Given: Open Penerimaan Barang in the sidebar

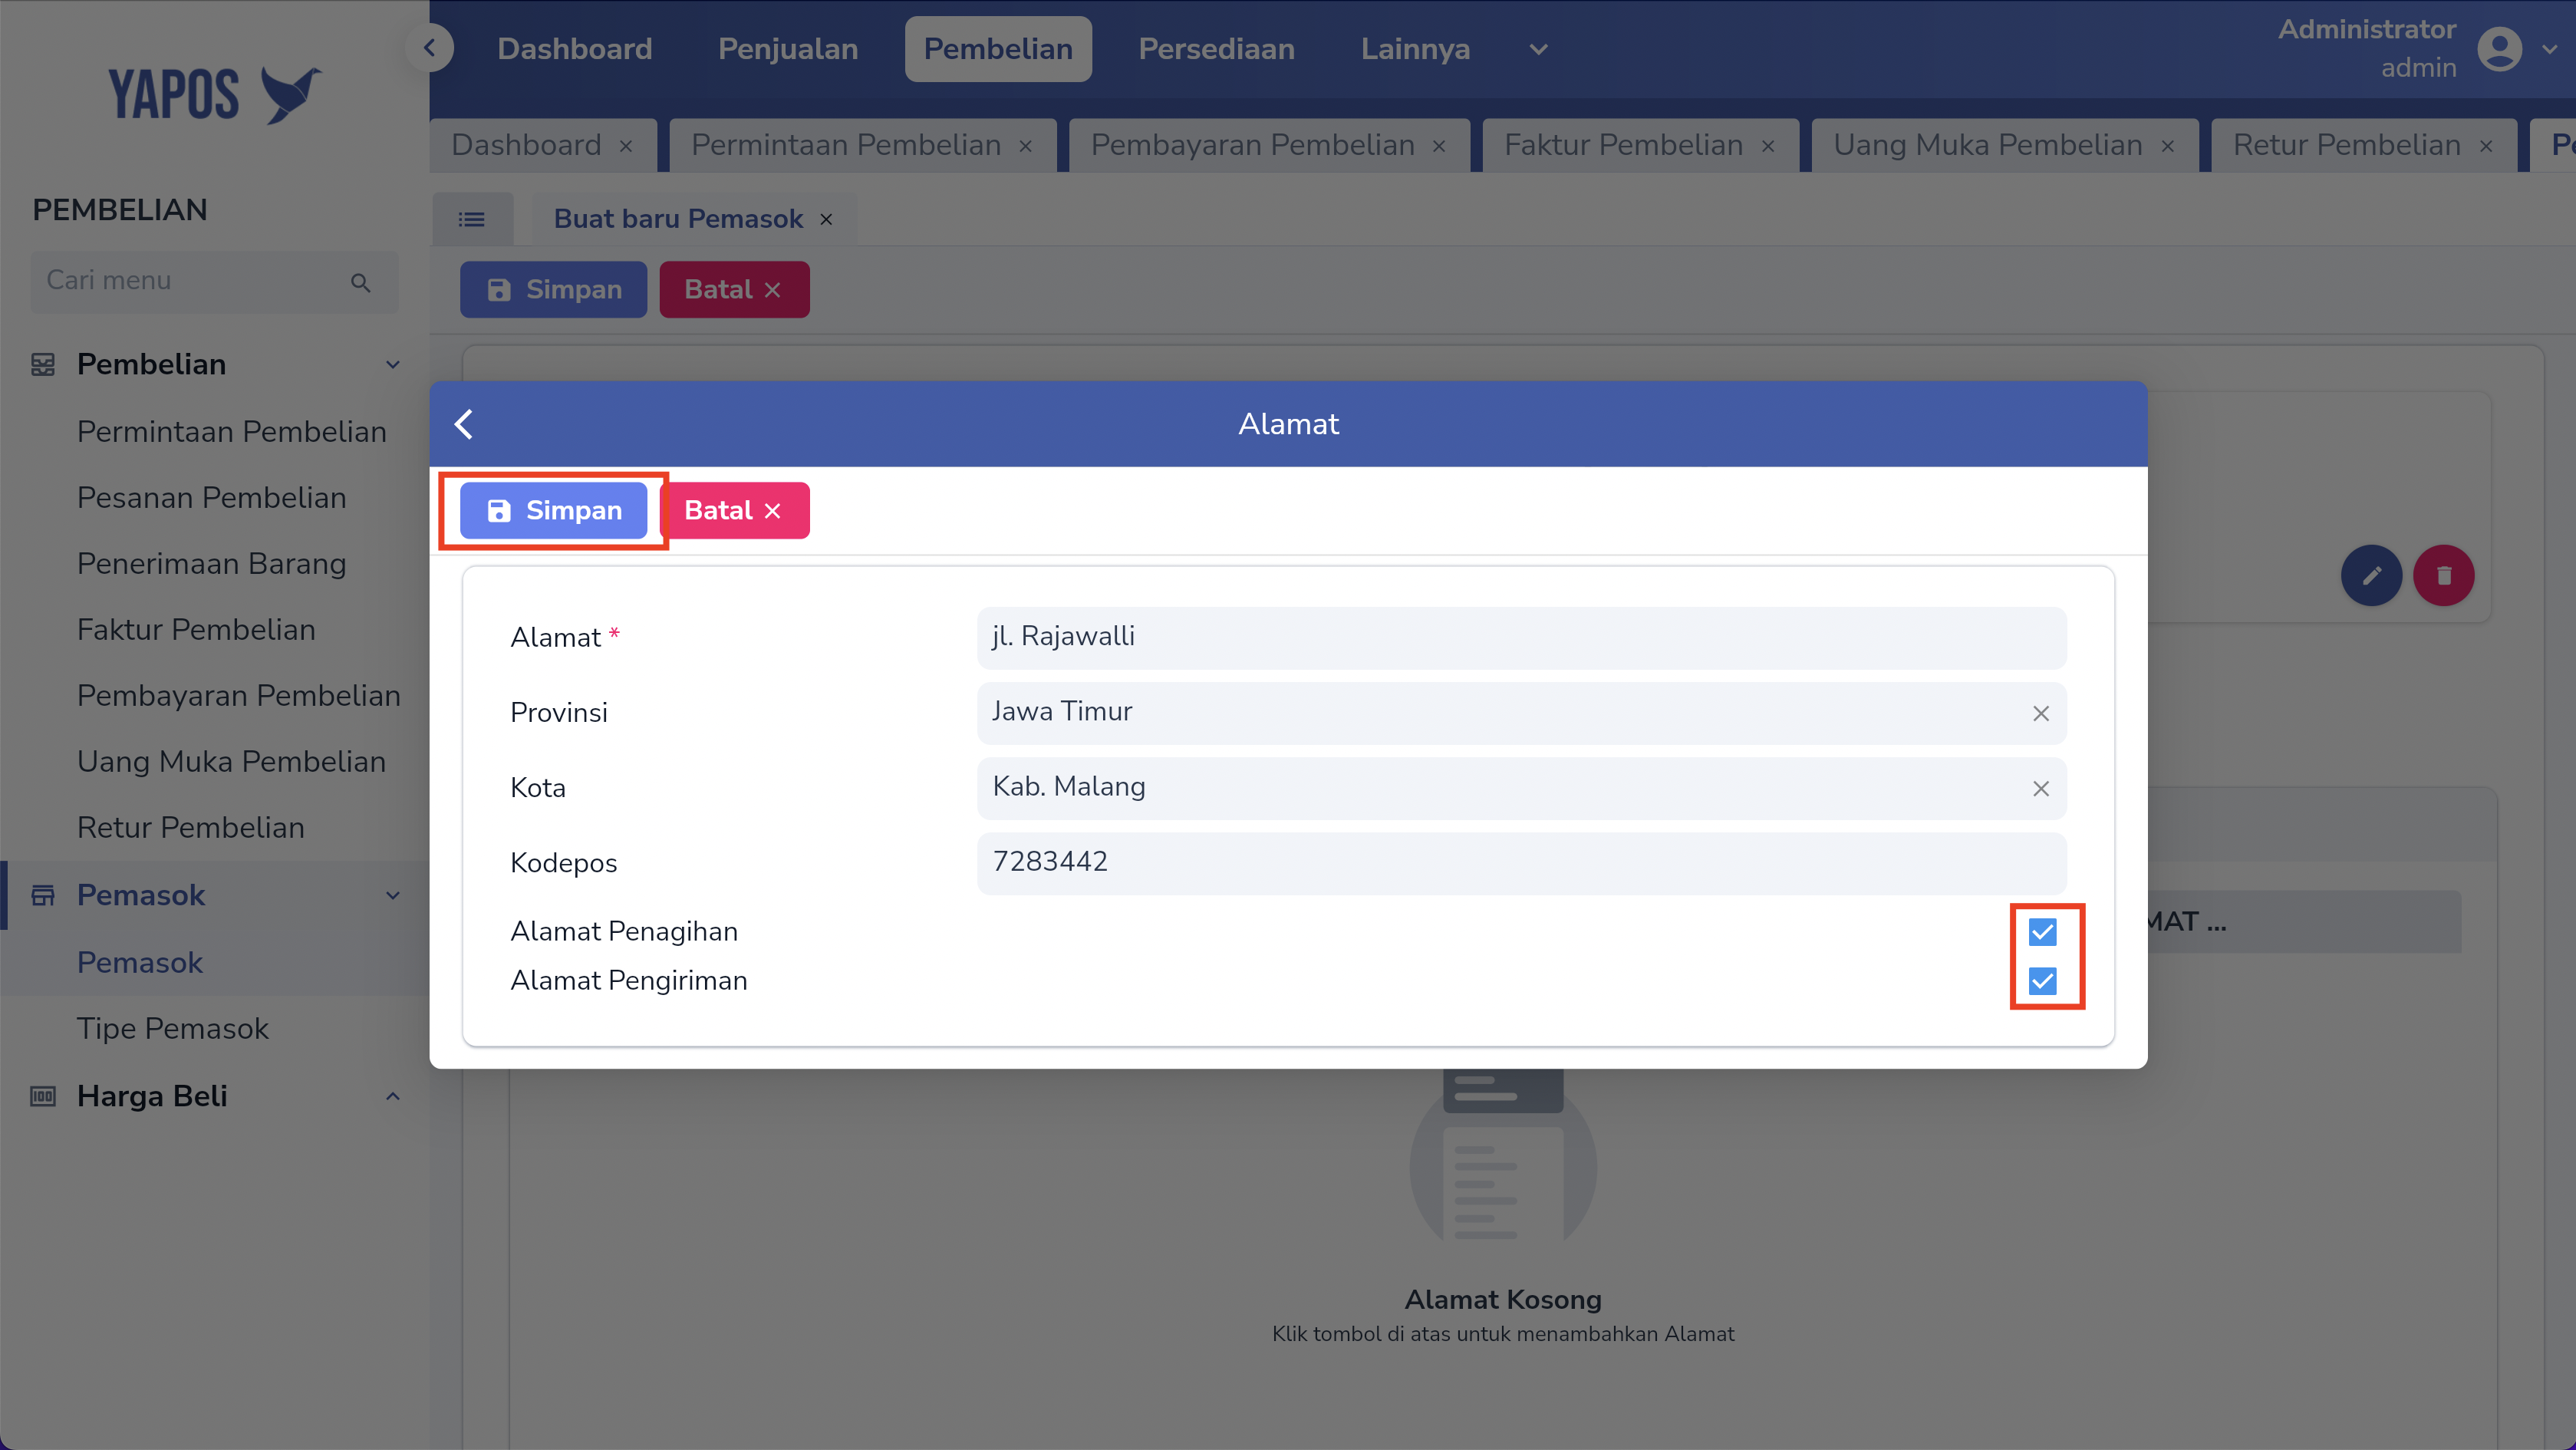Looking at the screenshot, I should tap(212, 564).
